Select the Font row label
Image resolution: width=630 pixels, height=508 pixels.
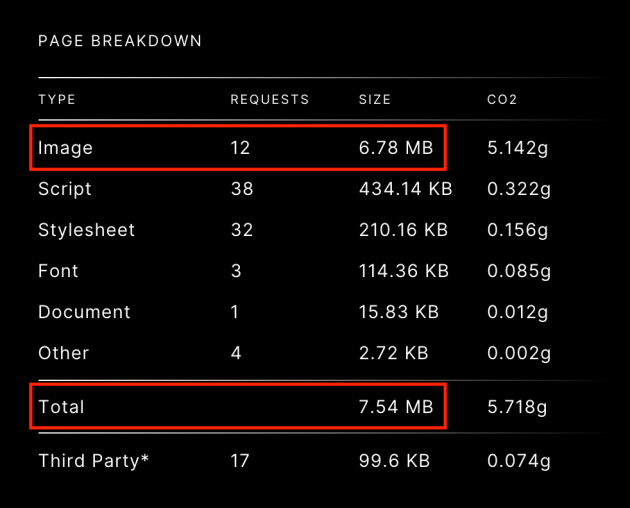[58, 271]
